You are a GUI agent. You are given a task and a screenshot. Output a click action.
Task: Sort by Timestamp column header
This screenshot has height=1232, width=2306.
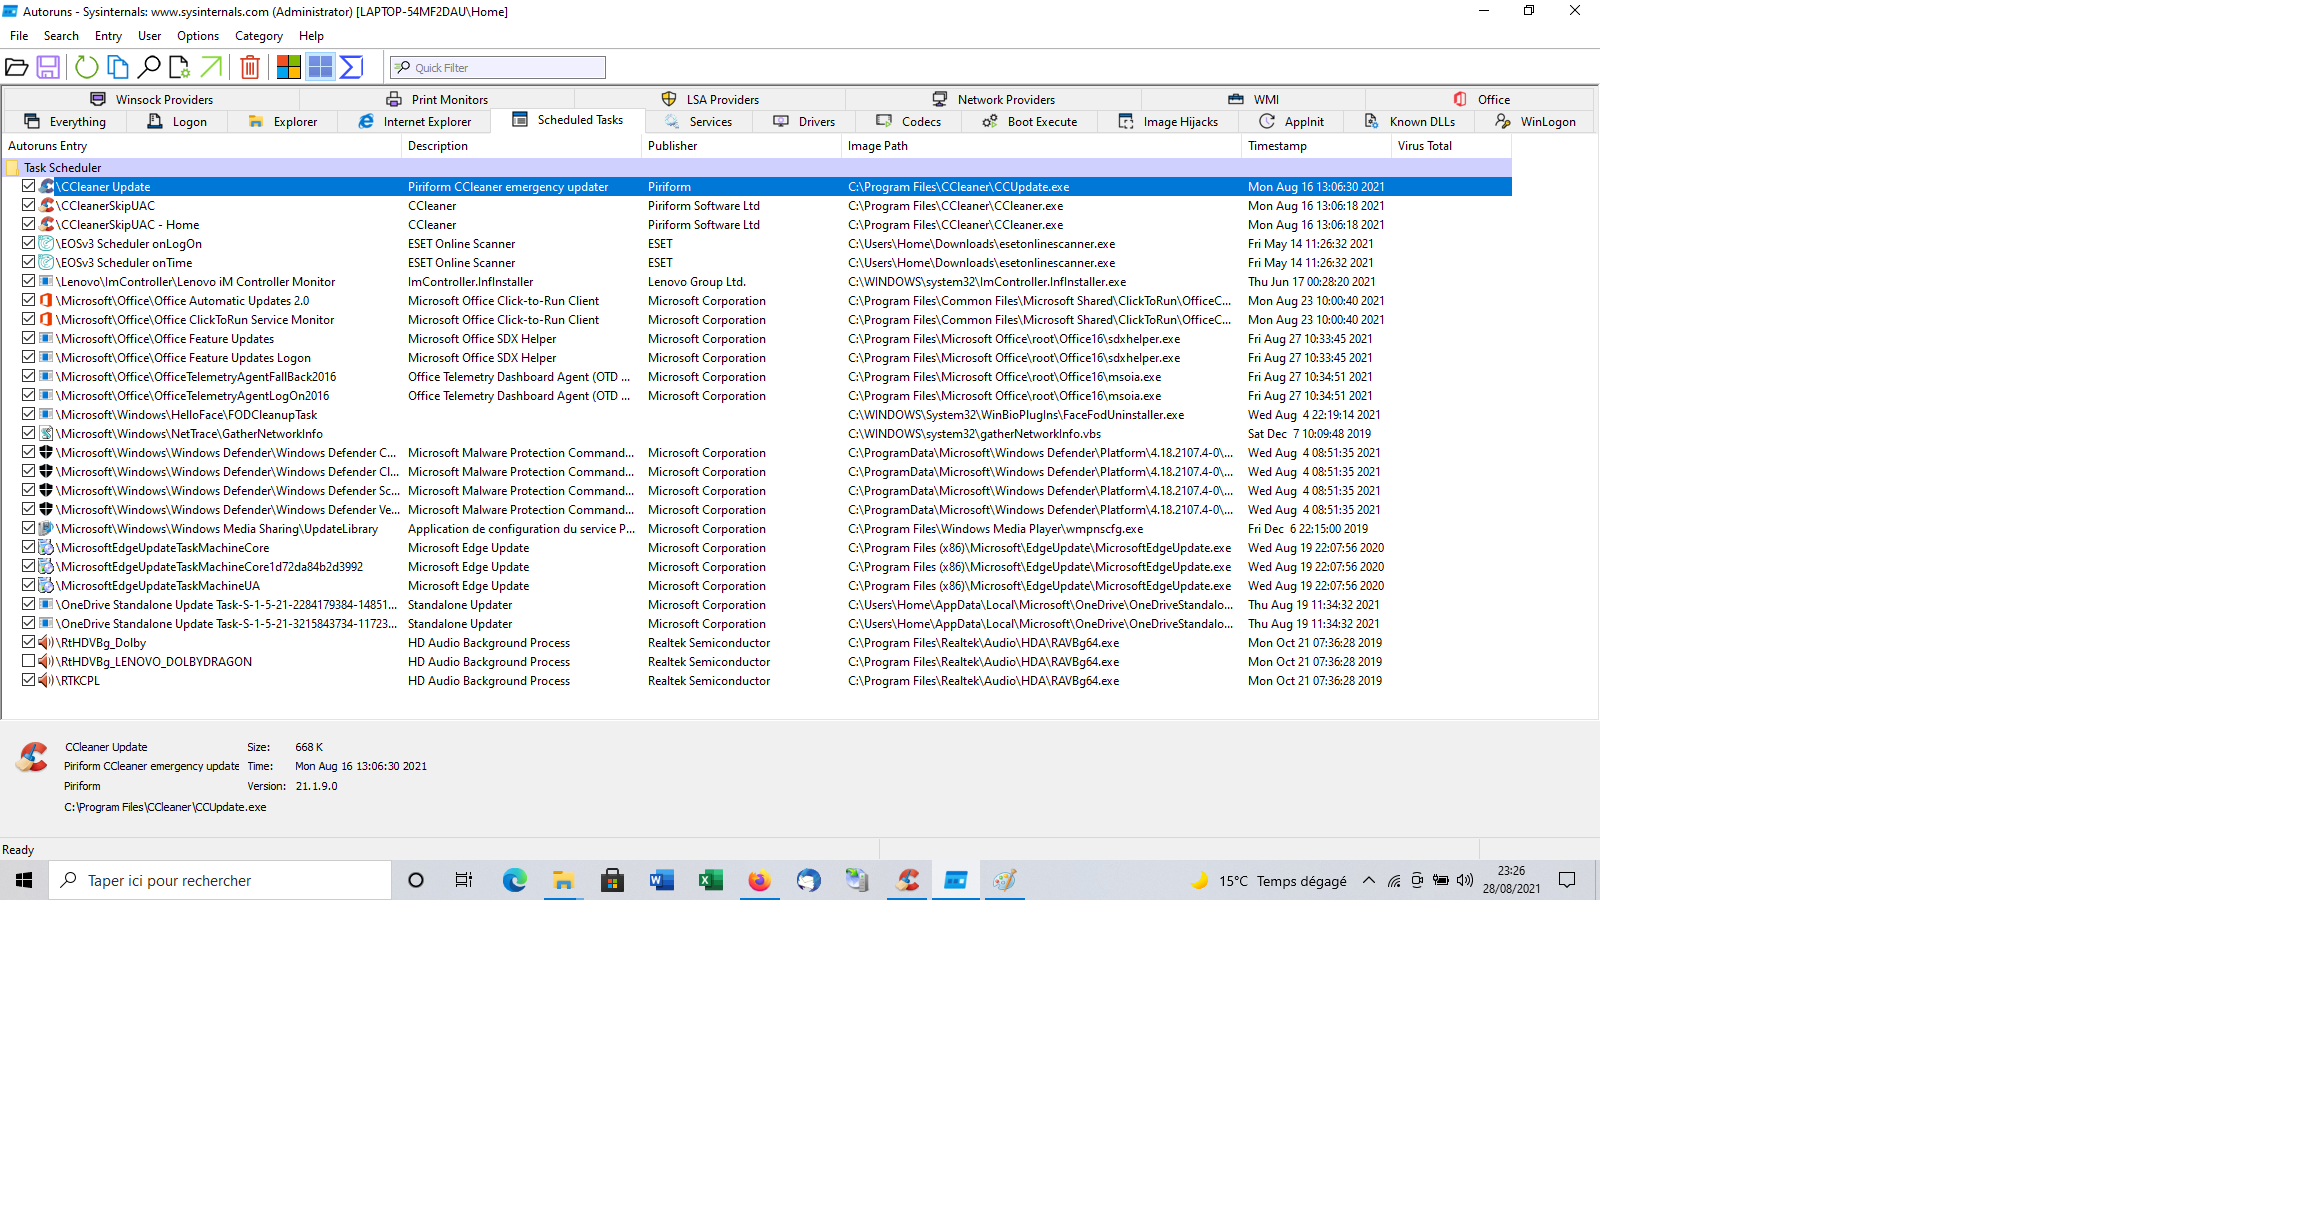[x=1316, y=145]
